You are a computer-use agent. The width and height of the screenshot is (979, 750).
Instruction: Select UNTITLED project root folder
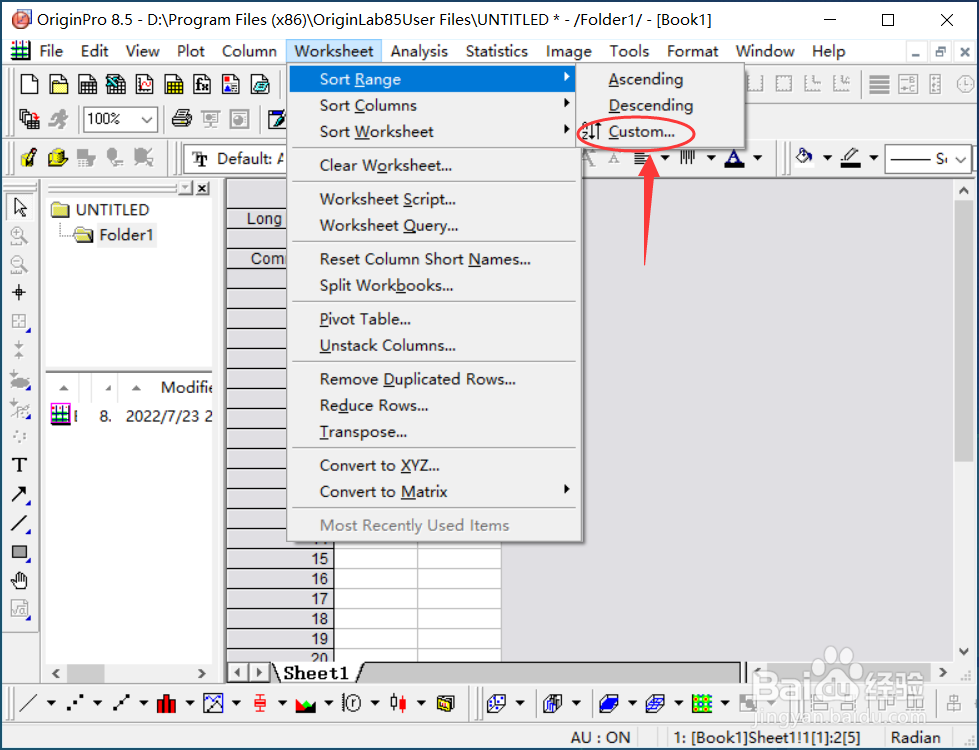[112, 210]
